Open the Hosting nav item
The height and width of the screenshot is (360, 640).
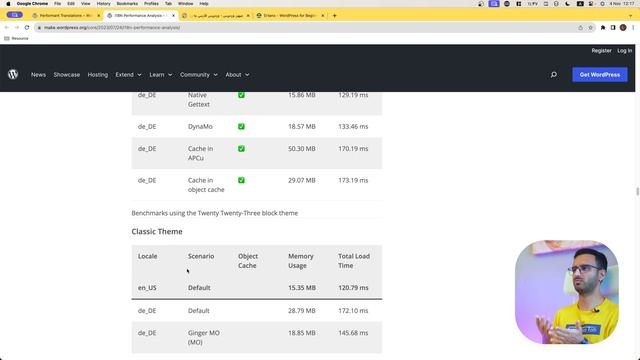click(x=98, y=75)
